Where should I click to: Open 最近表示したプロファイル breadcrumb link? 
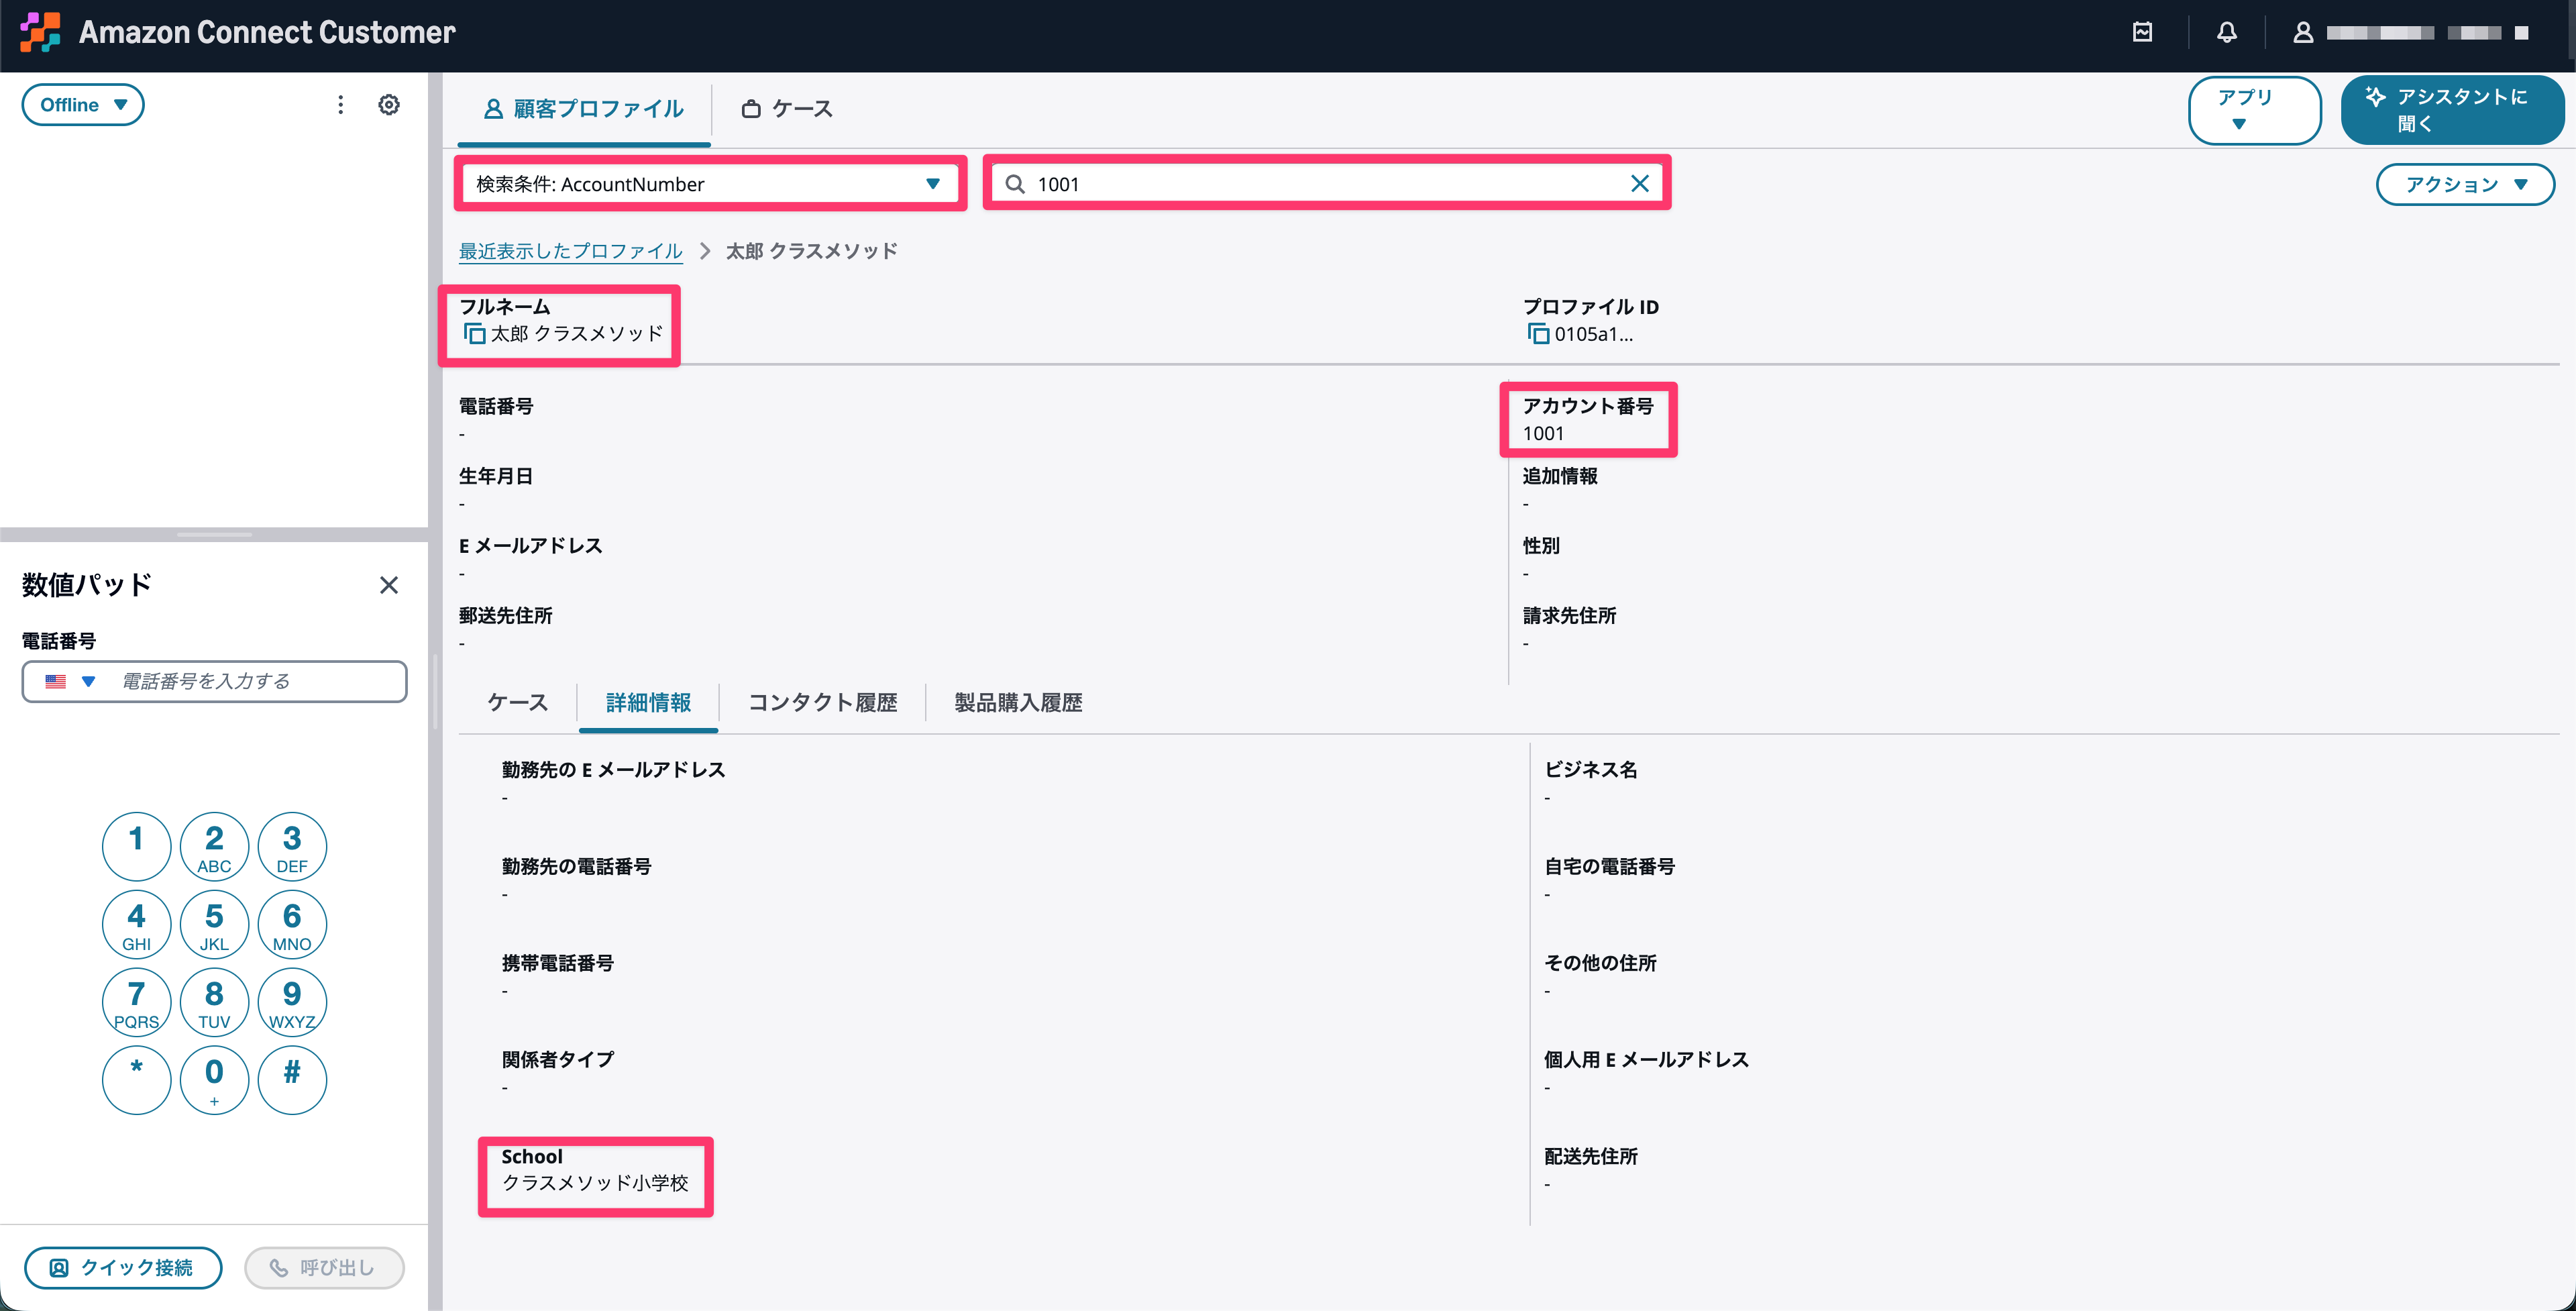[570, 251]
